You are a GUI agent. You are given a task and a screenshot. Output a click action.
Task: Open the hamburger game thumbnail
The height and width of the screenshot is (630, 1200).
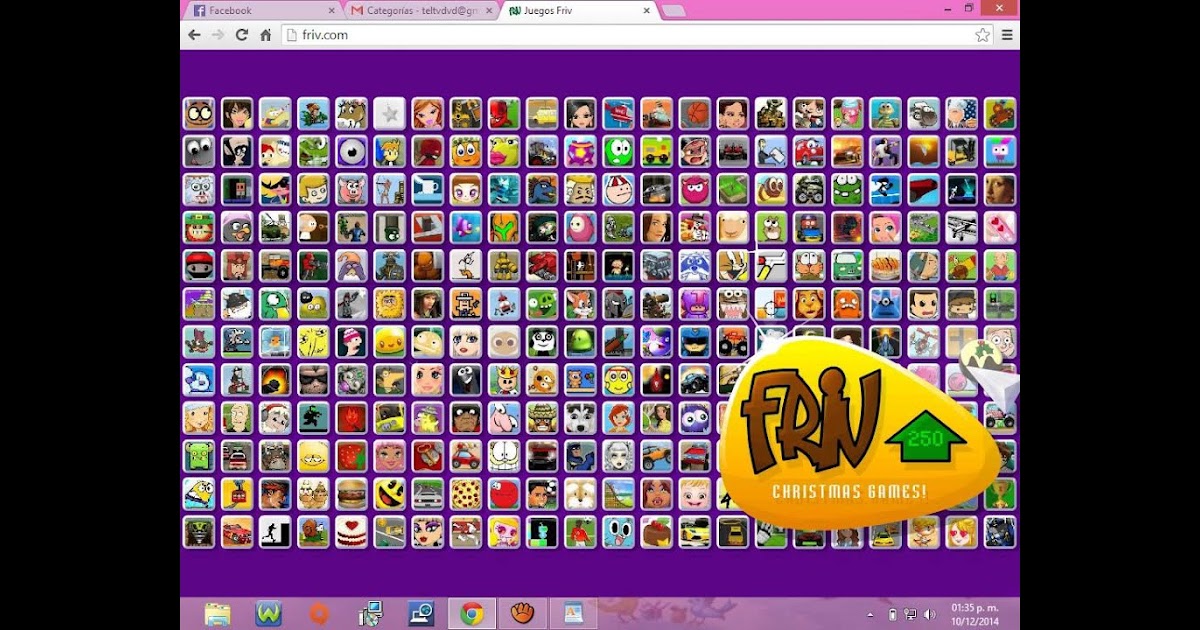[352, 493]
